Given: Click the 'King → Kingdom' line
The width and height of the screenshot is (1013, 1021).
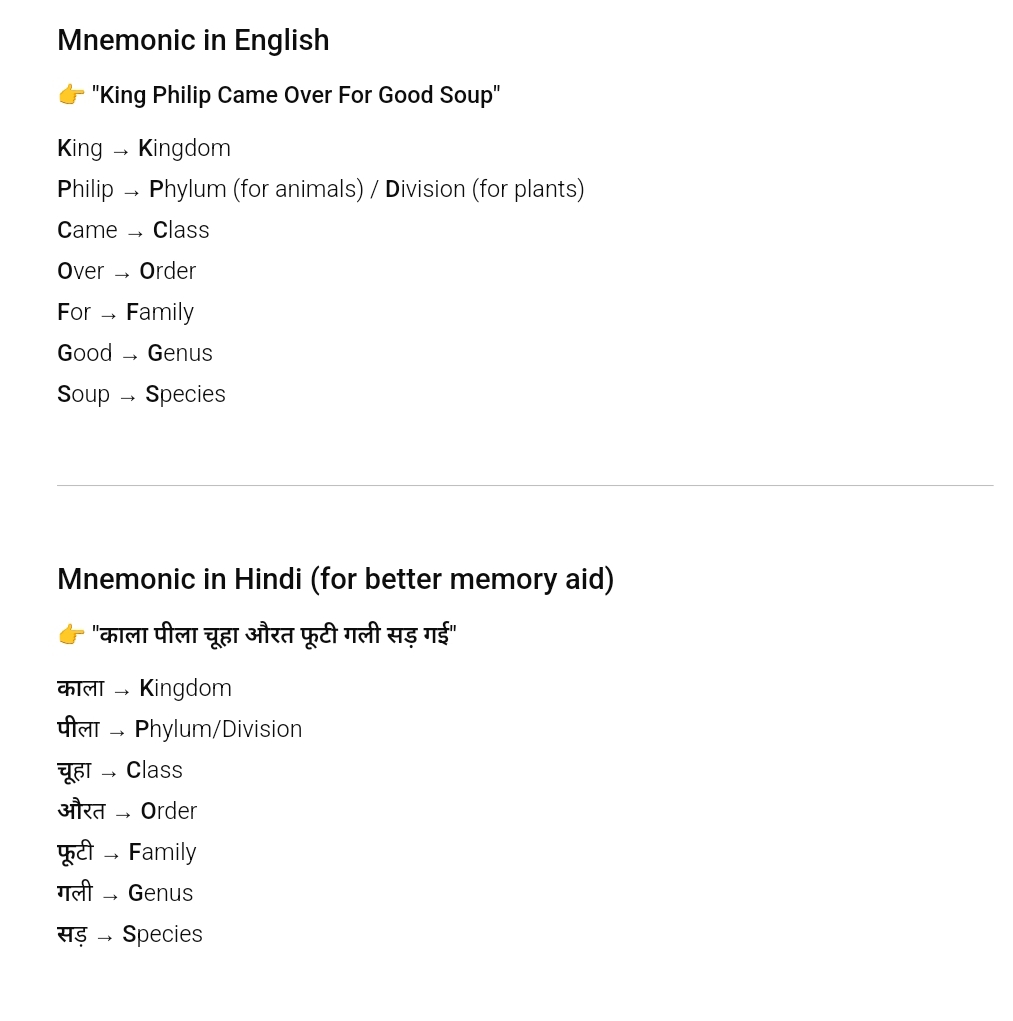Looking at the screenshot, I should pyautogui.click(x=144, y=148).
